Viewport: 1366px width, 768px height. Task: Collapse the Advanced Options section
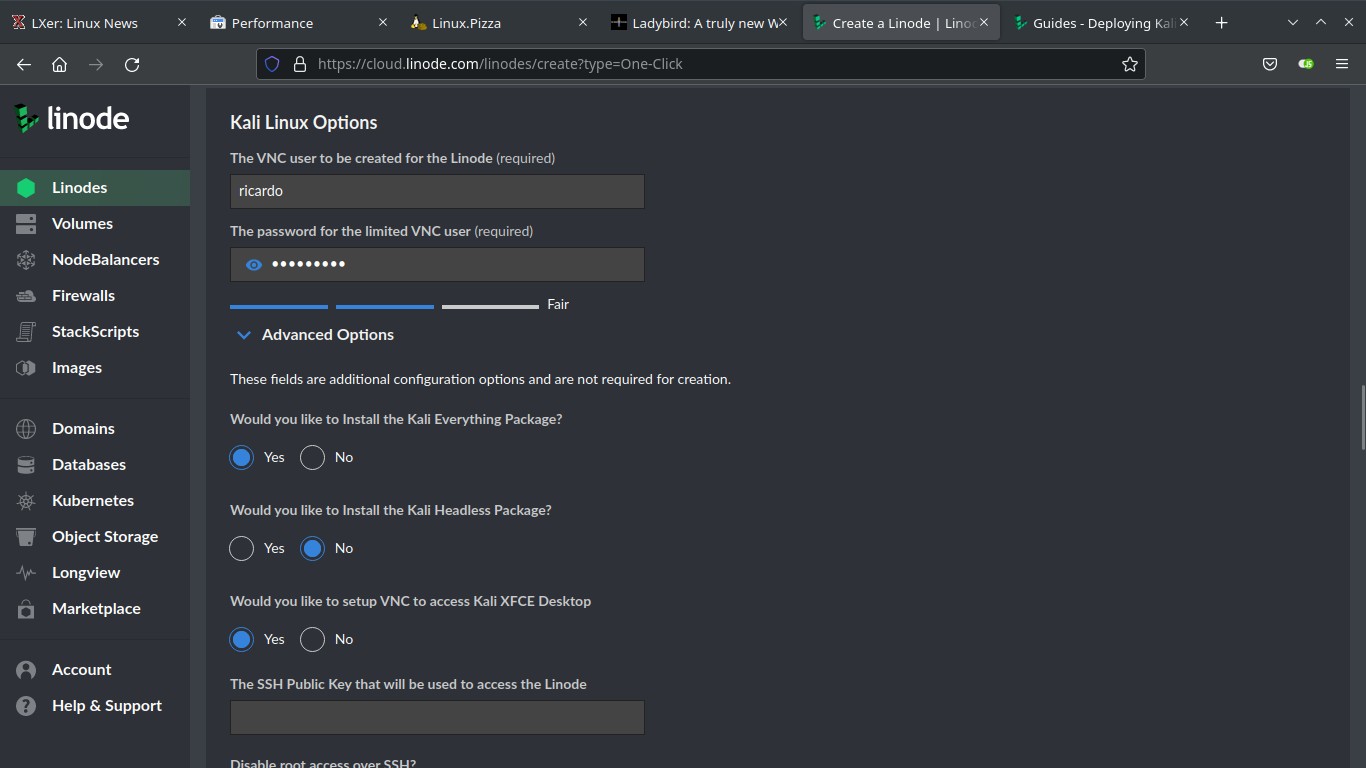click(x=313, y=335)
